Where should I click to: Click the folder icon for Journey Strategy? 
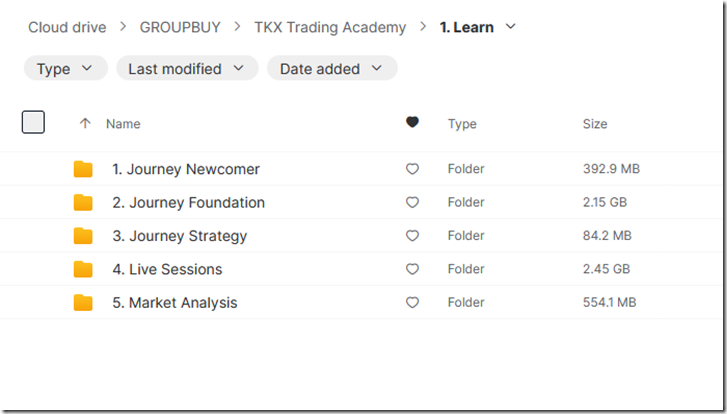click(x=83, y=236)
